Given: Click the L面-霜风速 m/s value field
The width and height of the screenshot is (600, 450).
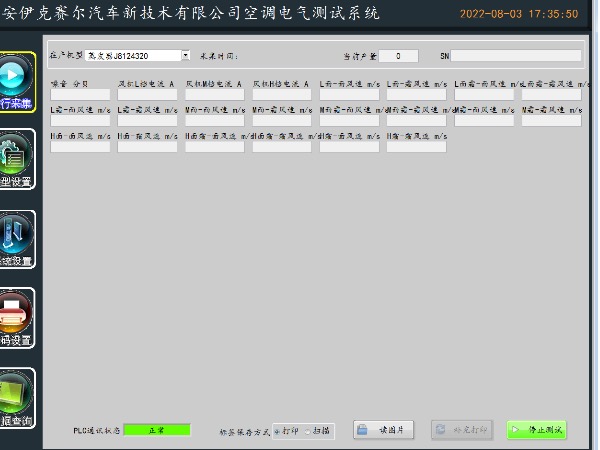Looking at the screenshot, I should tap(416, 95).
